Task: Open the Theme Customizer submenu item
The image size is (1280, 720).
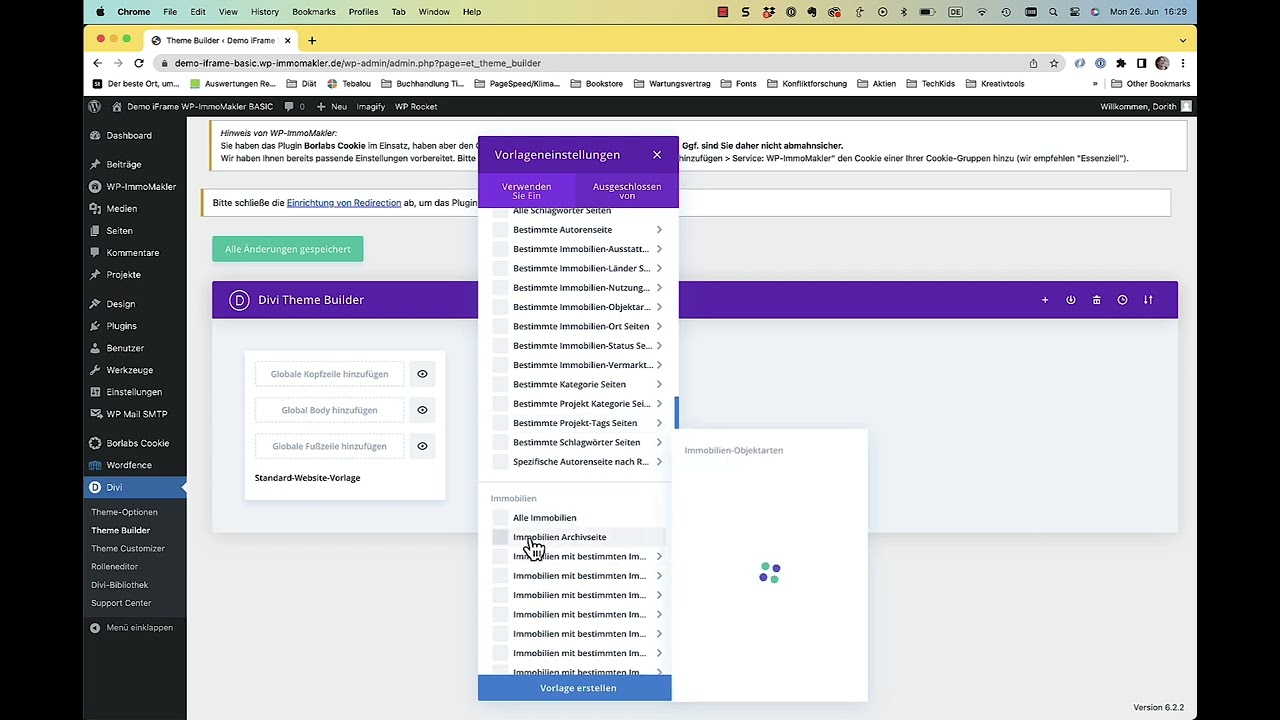Action: click(128, 549)
